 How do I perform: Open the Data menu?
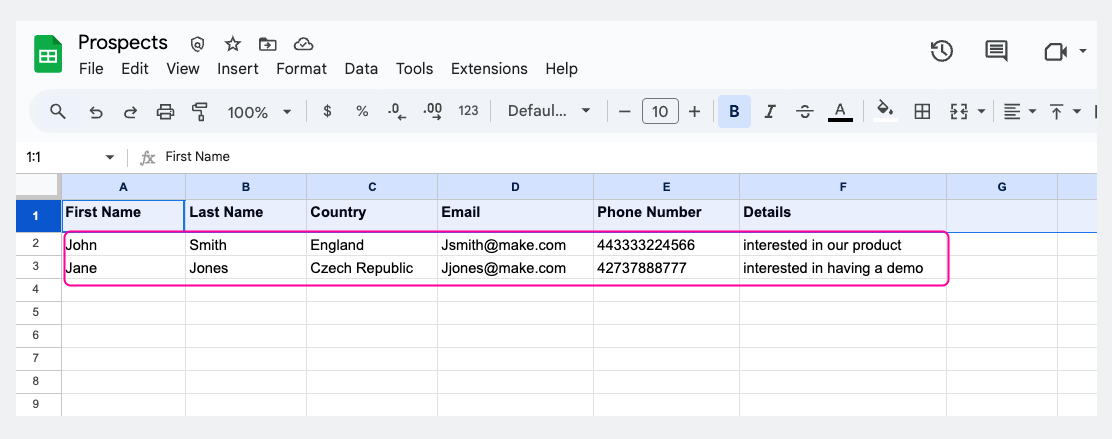pyautogui.click(x=361, y=69)
